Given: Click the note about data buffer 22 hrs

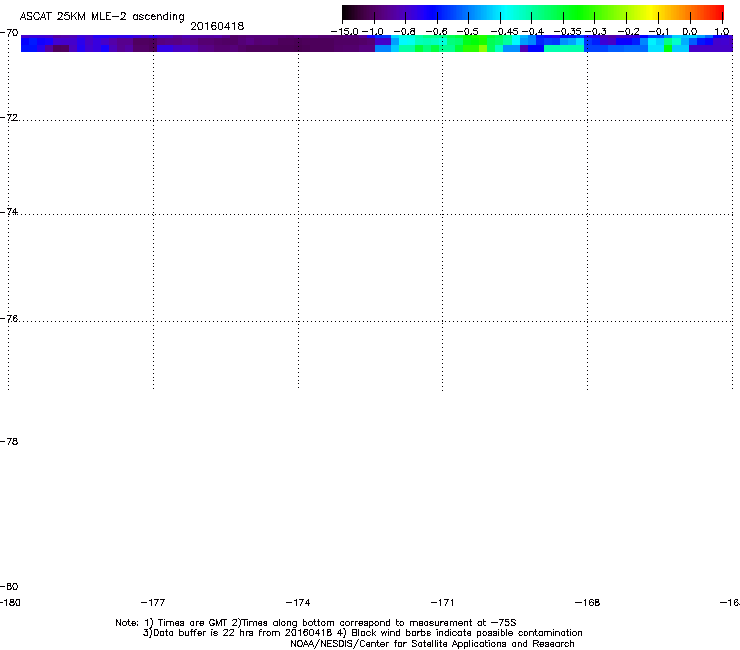Looking at the screenshot, I should (362, 633).
